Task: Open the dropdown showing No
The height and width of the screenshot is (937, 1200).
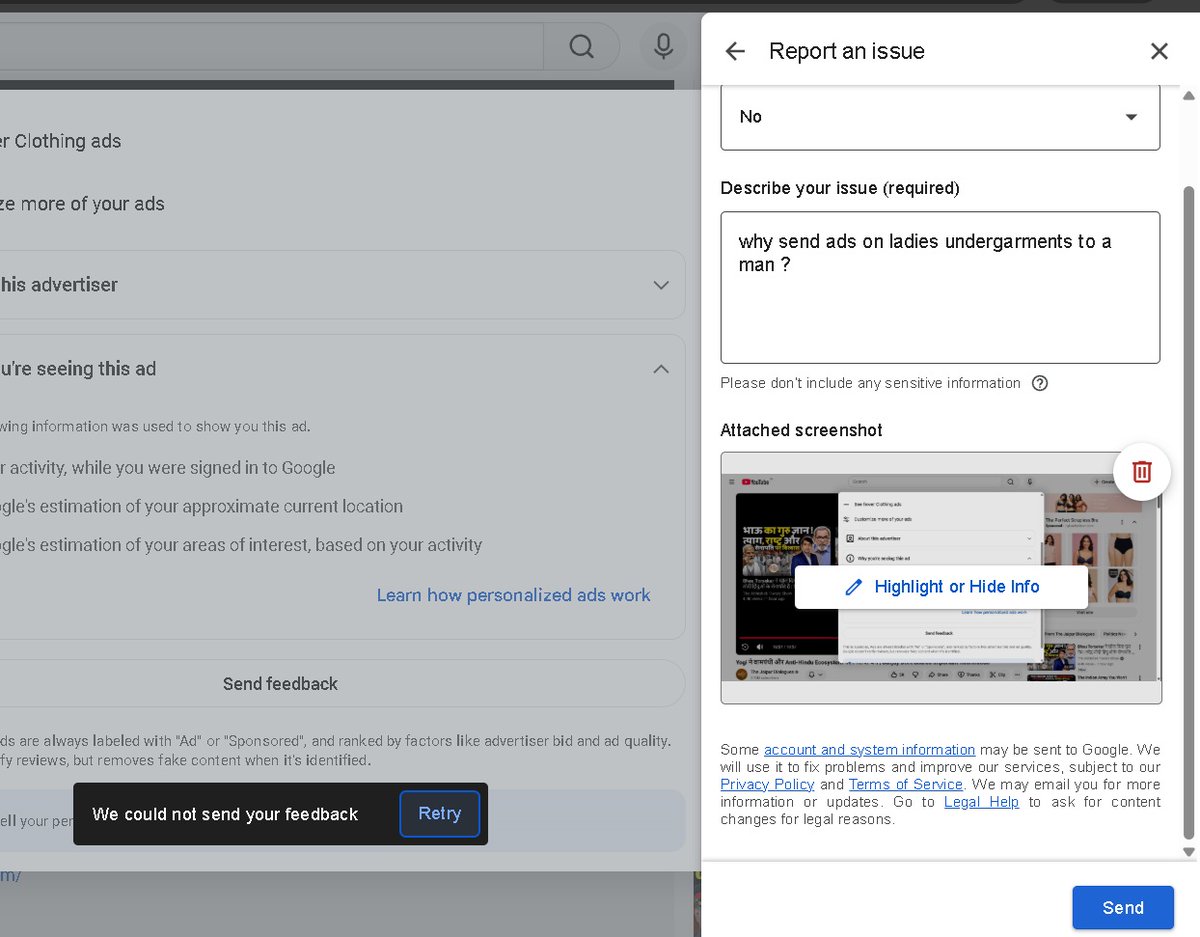Action: pos(940,117)
